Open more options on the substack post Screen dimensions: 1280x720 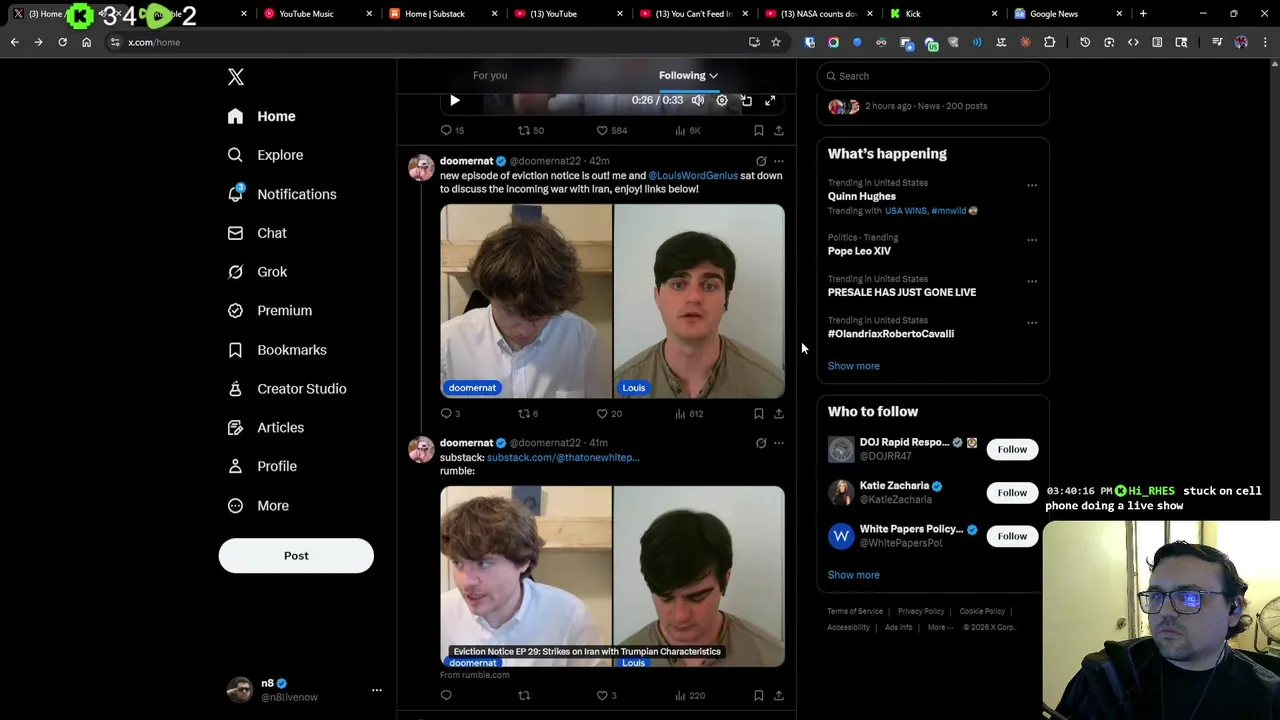coord(779,443)
